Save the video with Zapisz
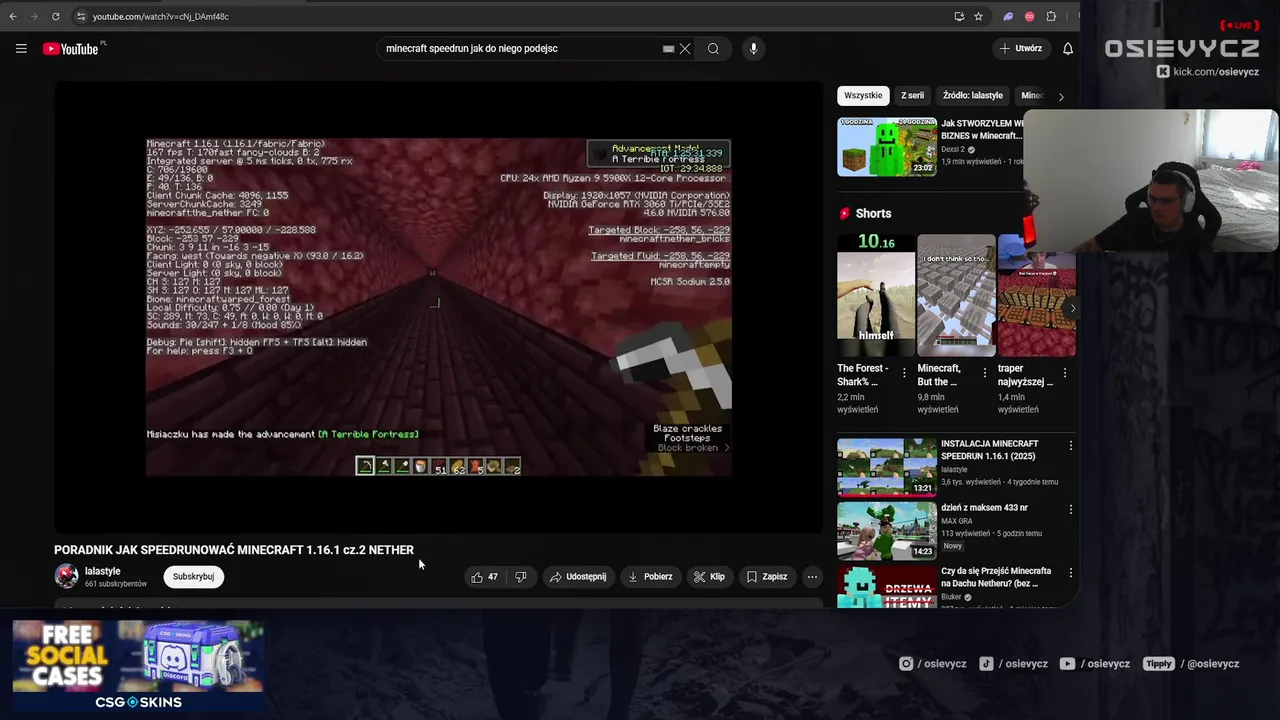1280x720 pixels. 767,576
